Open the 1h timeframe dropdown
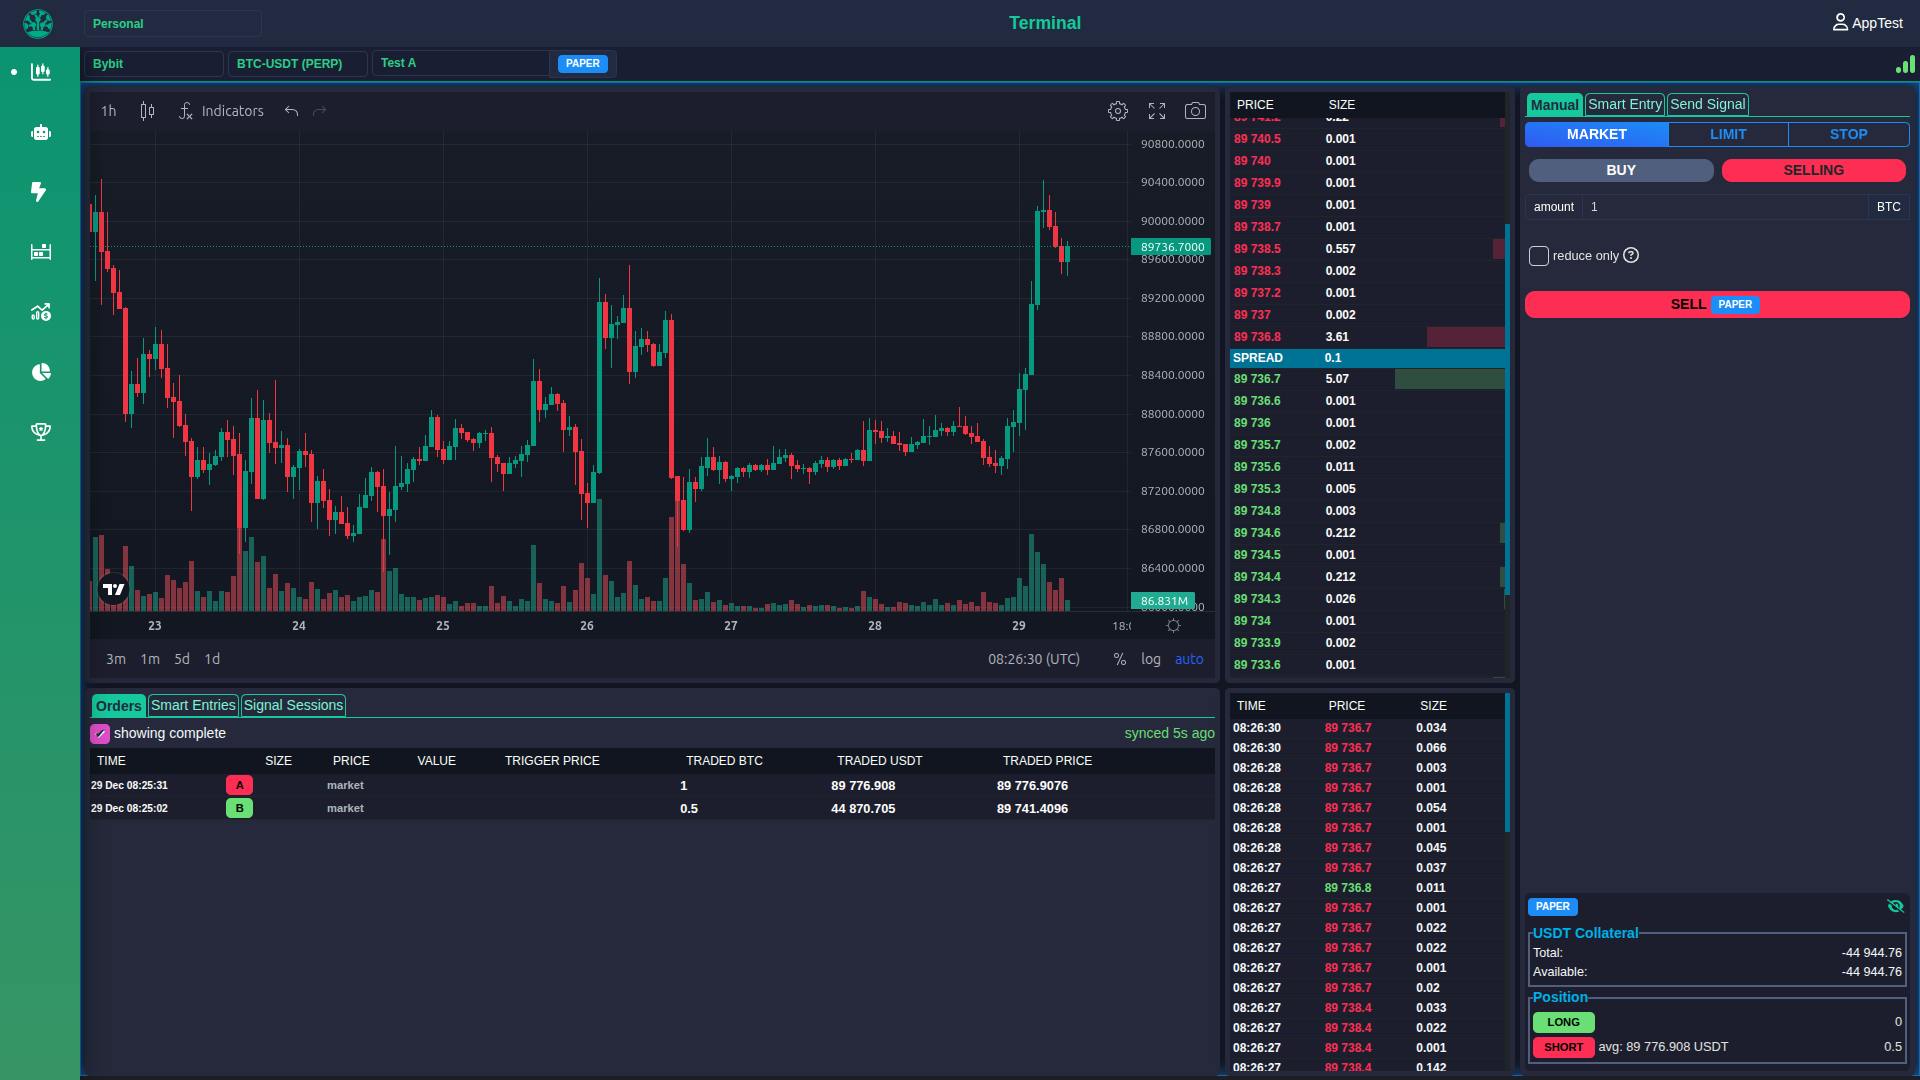 [x=108, y=111]
